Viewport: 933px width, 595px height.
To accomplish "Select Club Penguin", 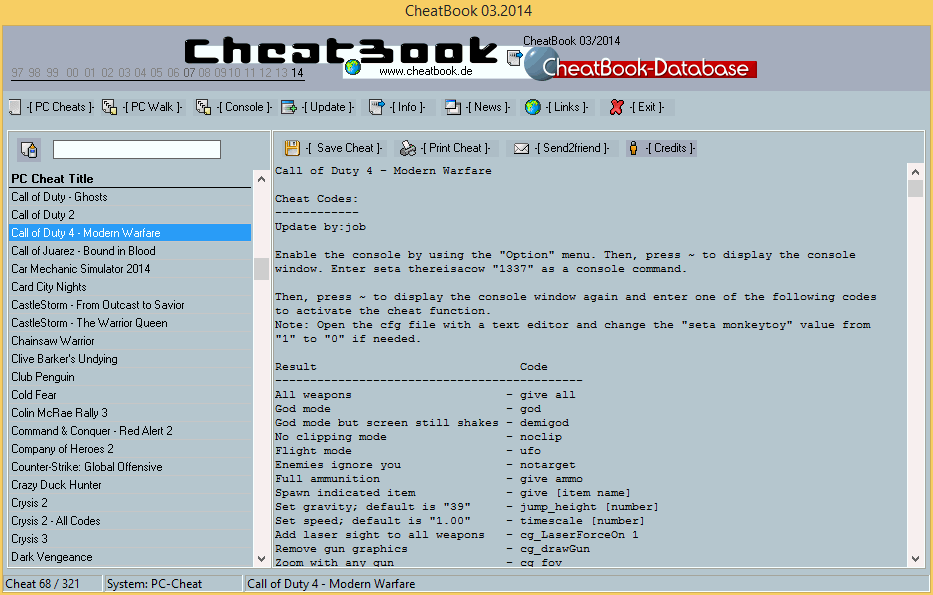I will pos(131,377).
